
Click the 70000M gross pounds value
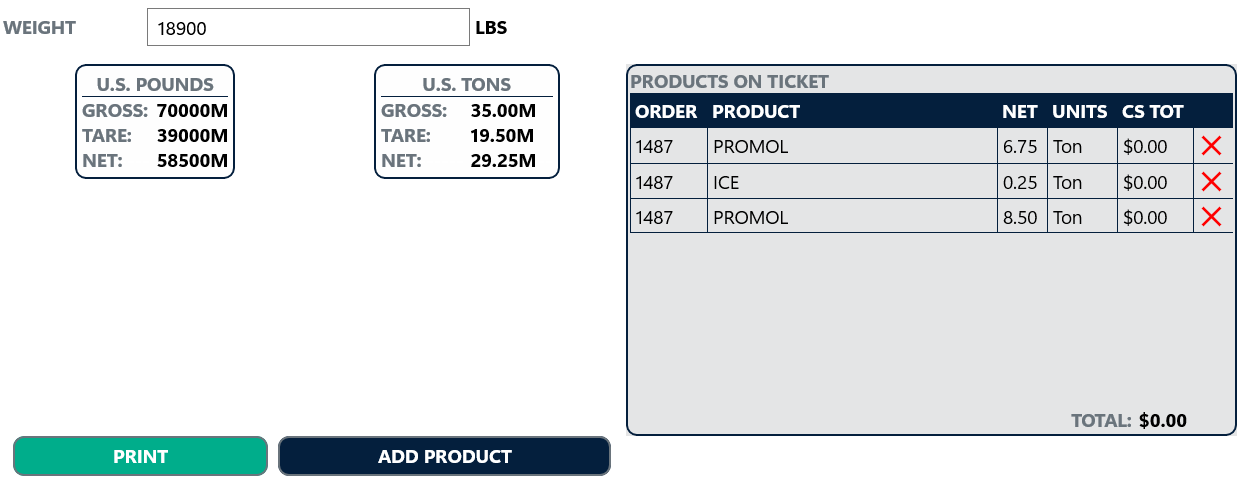pos(193,111)
